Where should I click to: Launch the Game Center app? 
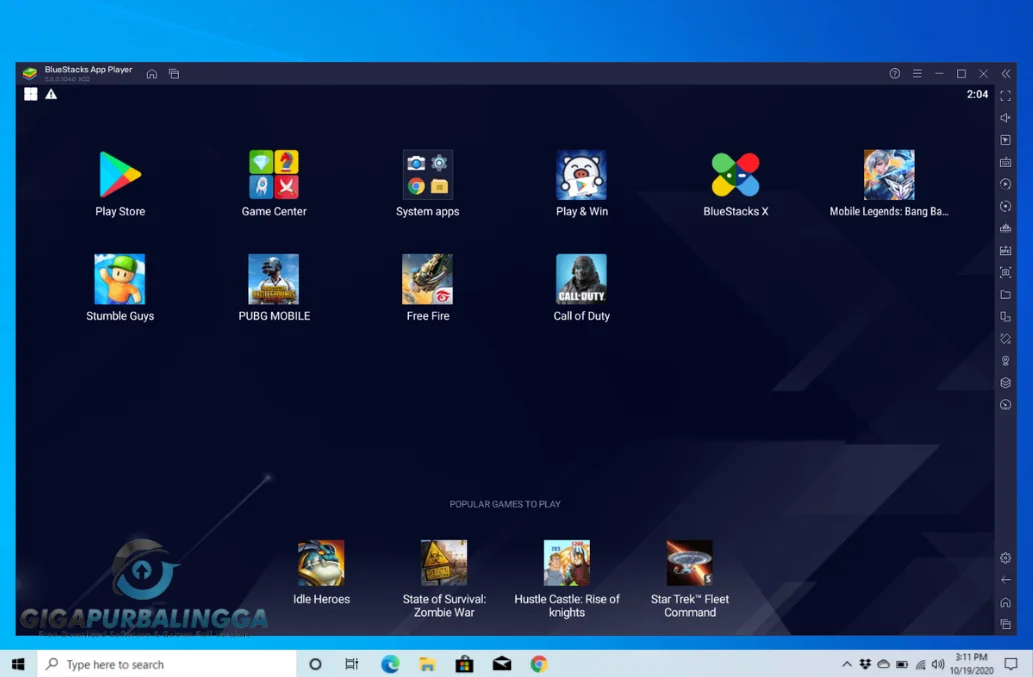click(273, 173)
